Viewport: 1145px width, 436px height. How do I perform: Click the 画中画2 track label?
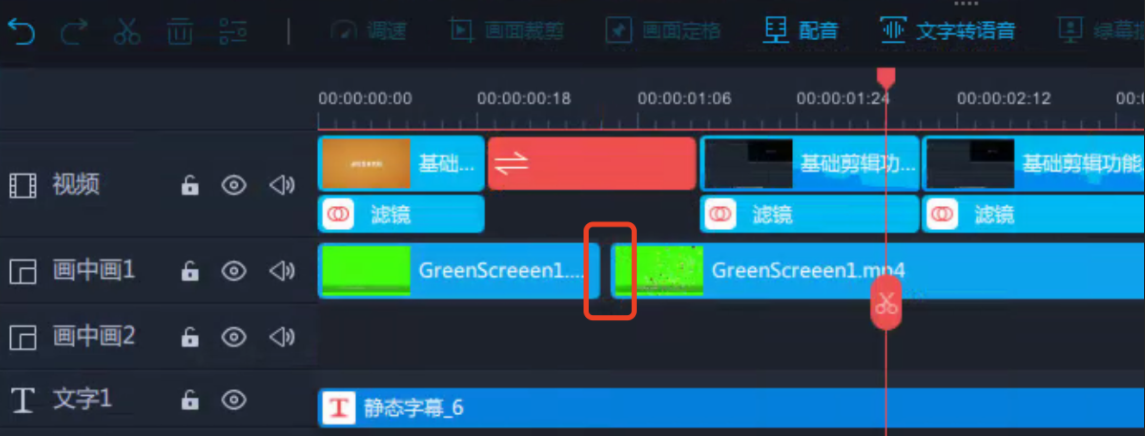pos(94,336)
